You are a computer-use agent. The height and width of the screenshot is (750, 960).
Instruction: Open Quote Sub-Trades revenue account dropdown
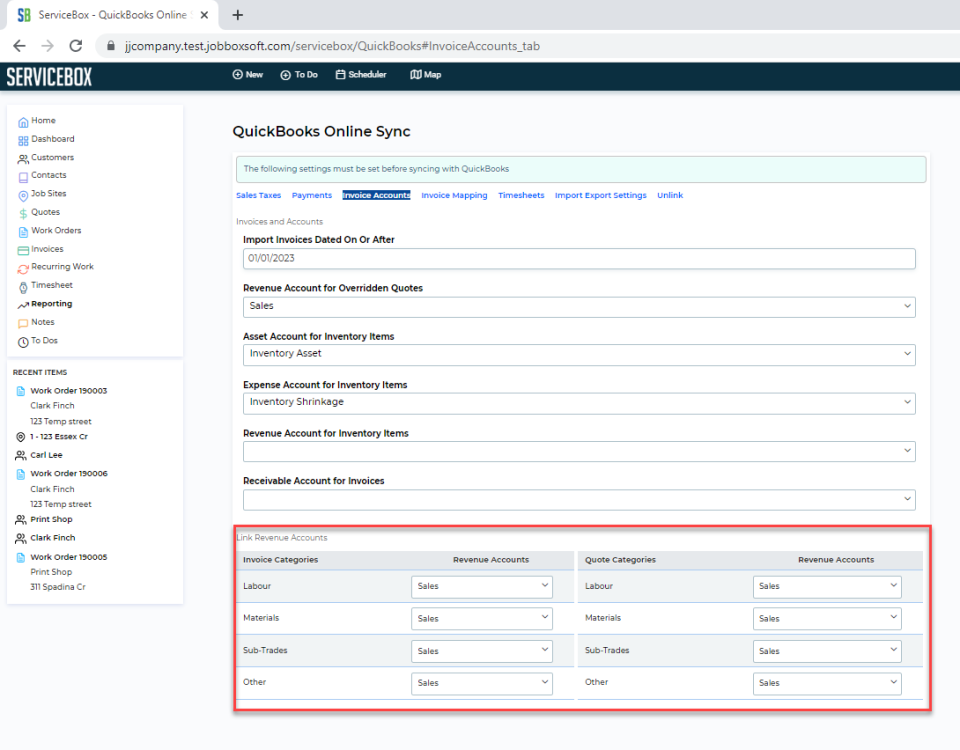click(x=827, y=651)
